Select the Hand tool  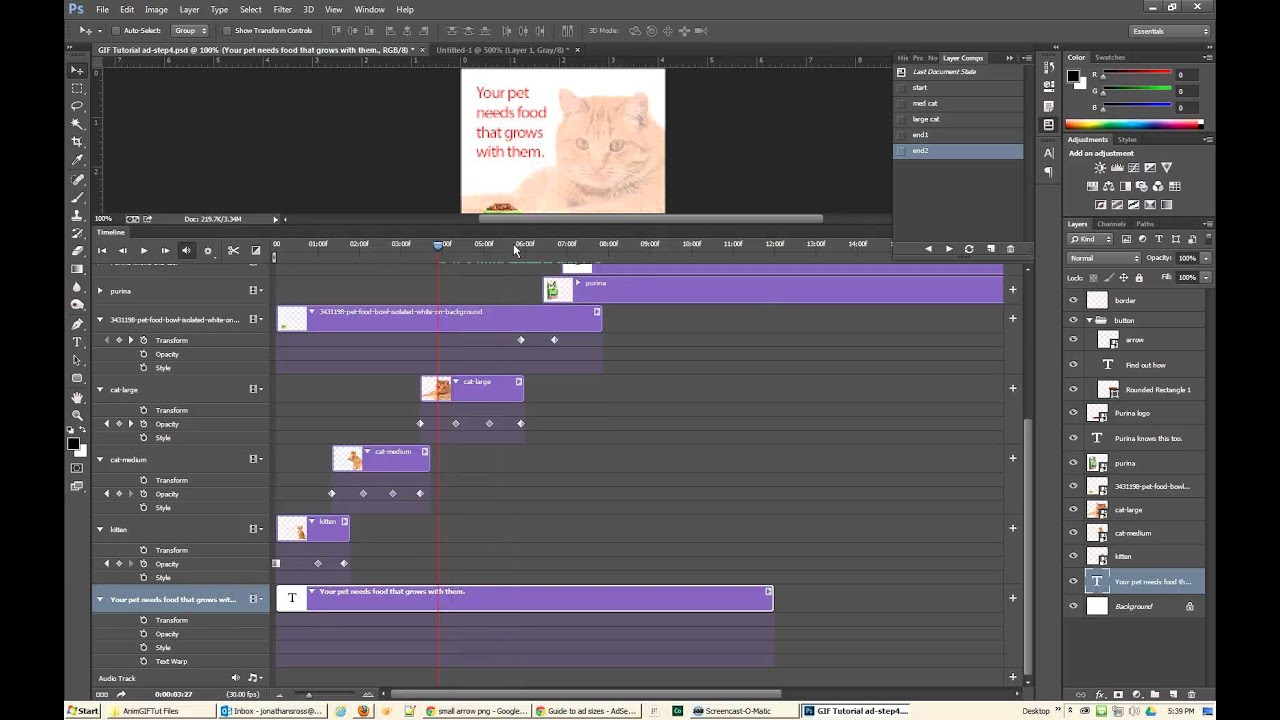[77, 397]
